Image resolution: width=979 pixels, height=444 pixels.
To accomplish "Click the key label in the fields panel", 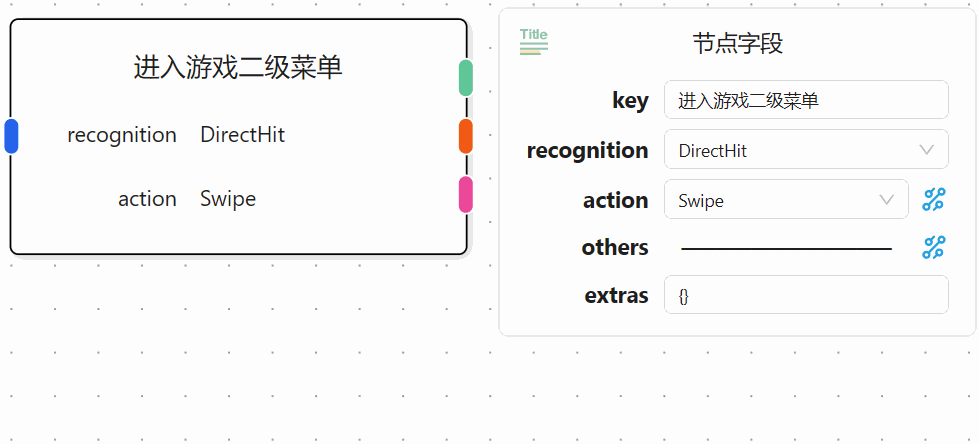I will 630,101.
